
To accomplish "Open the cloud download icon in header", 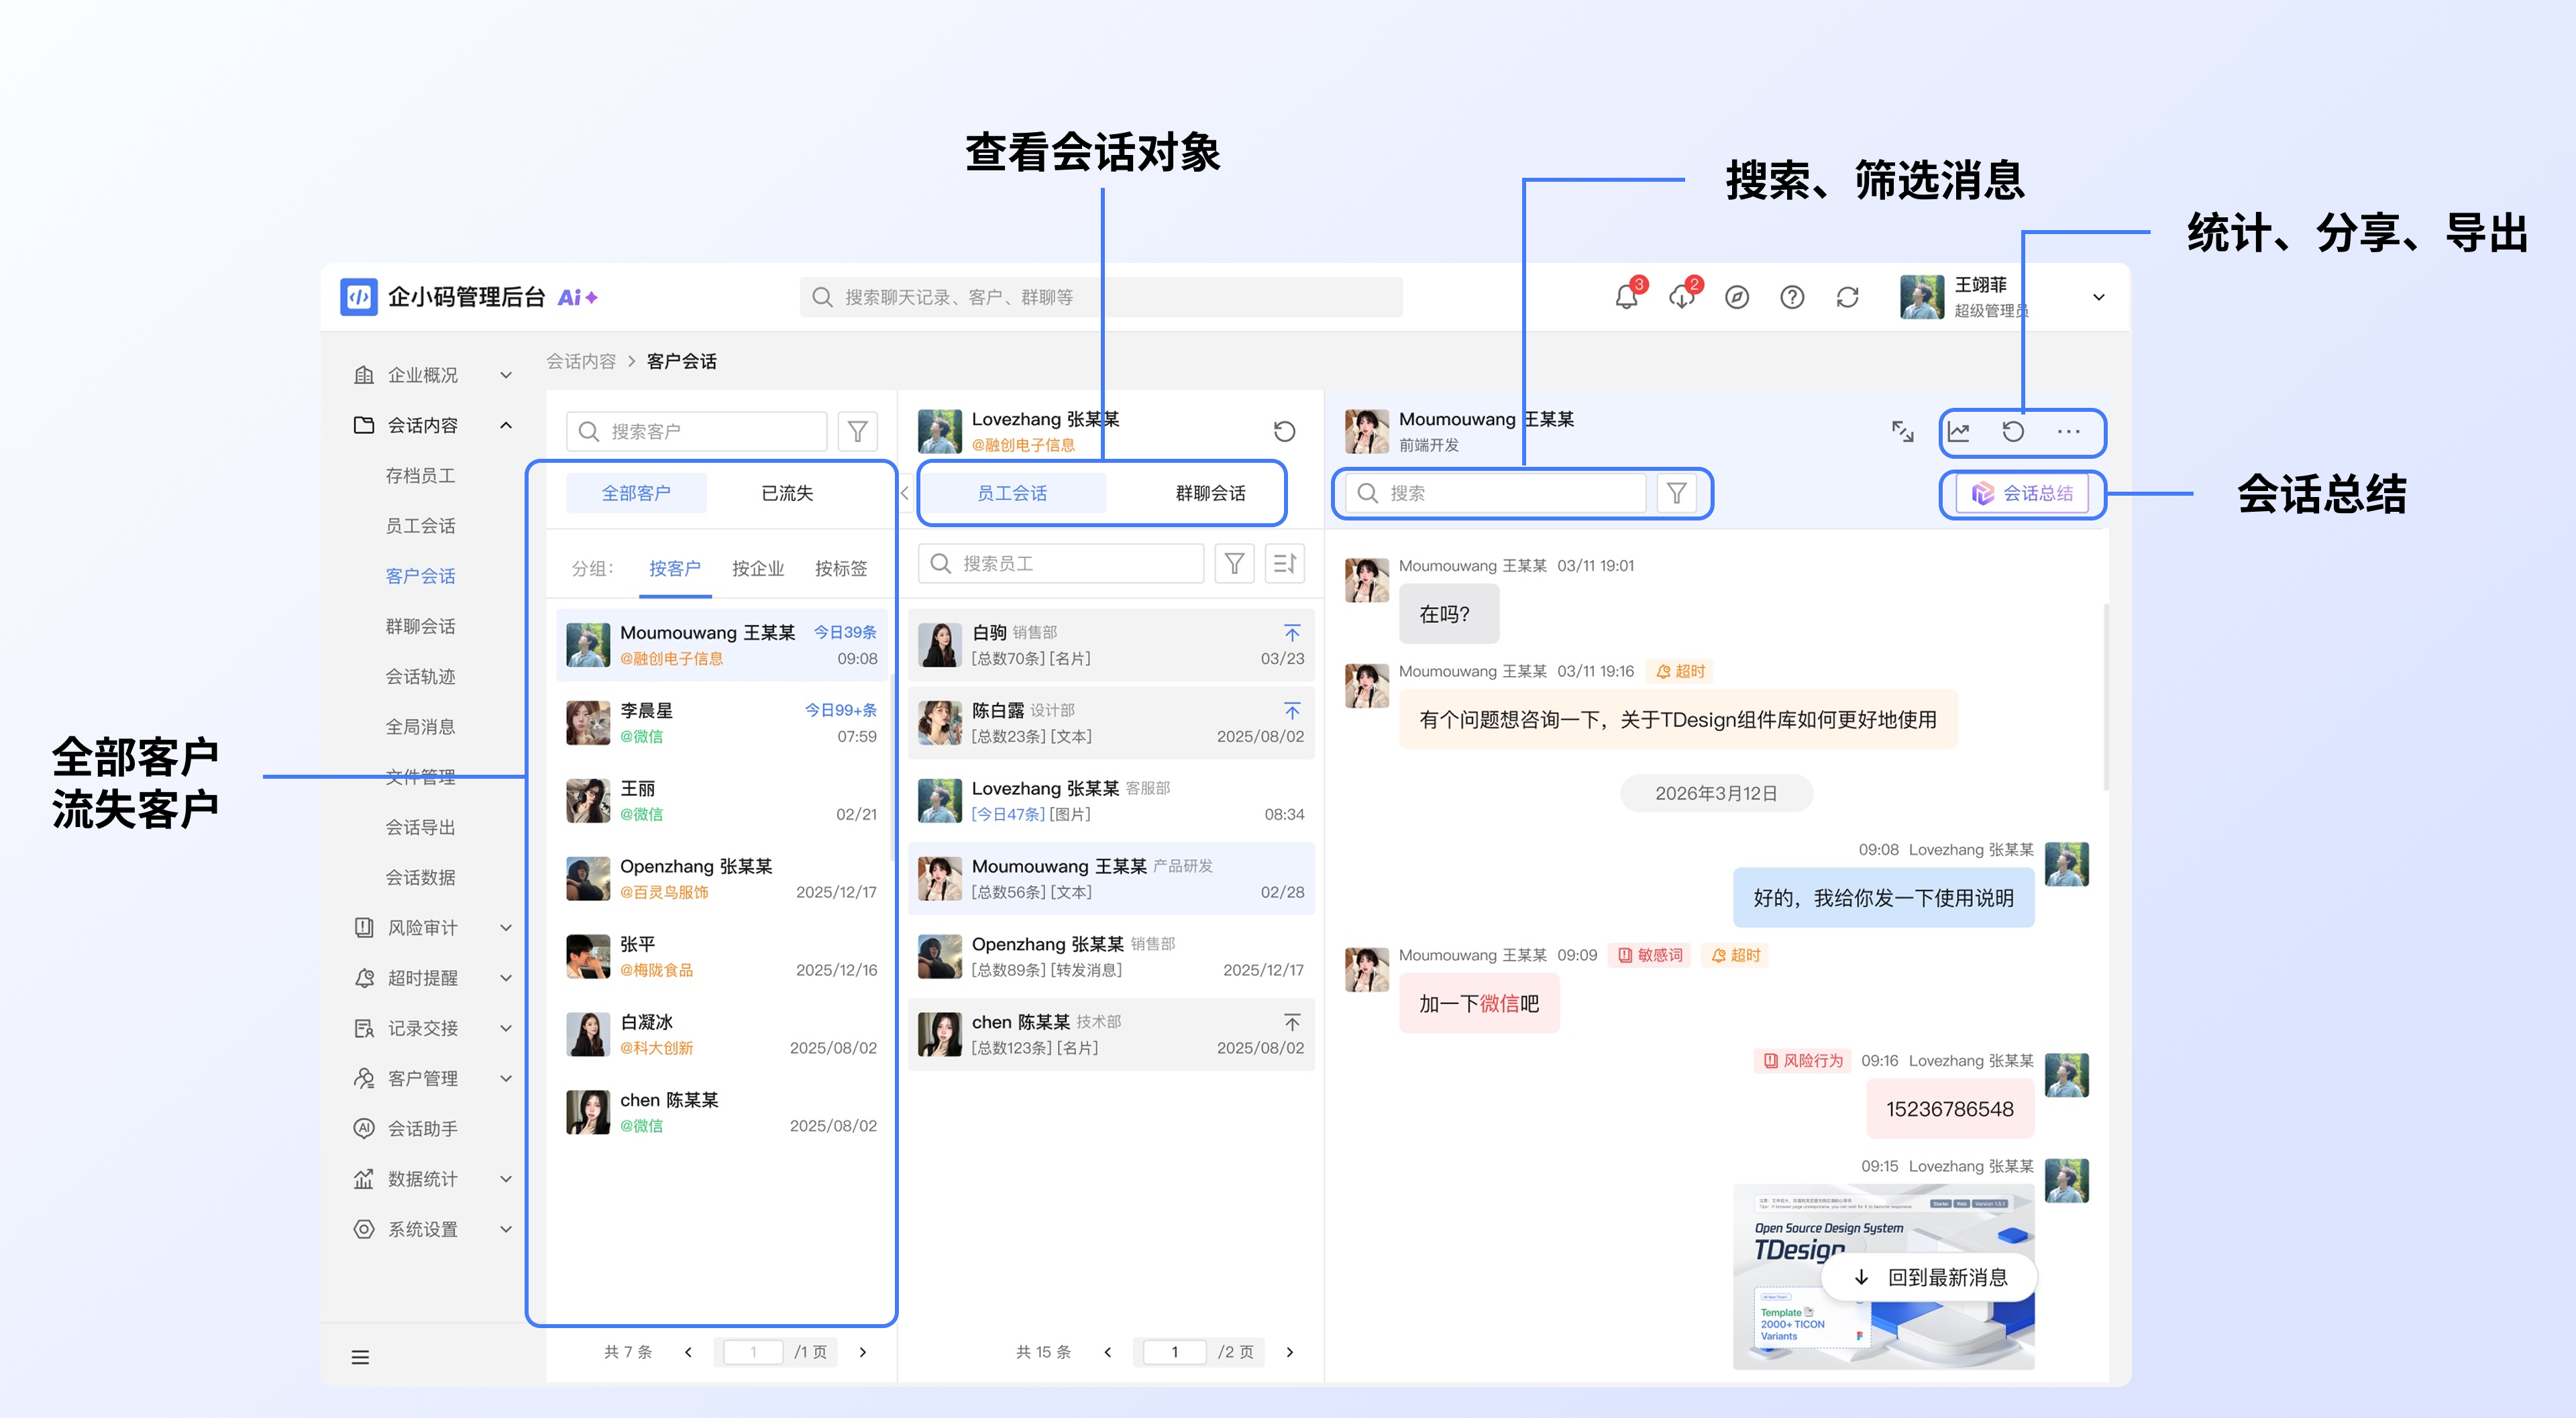I will (1681, 297).
